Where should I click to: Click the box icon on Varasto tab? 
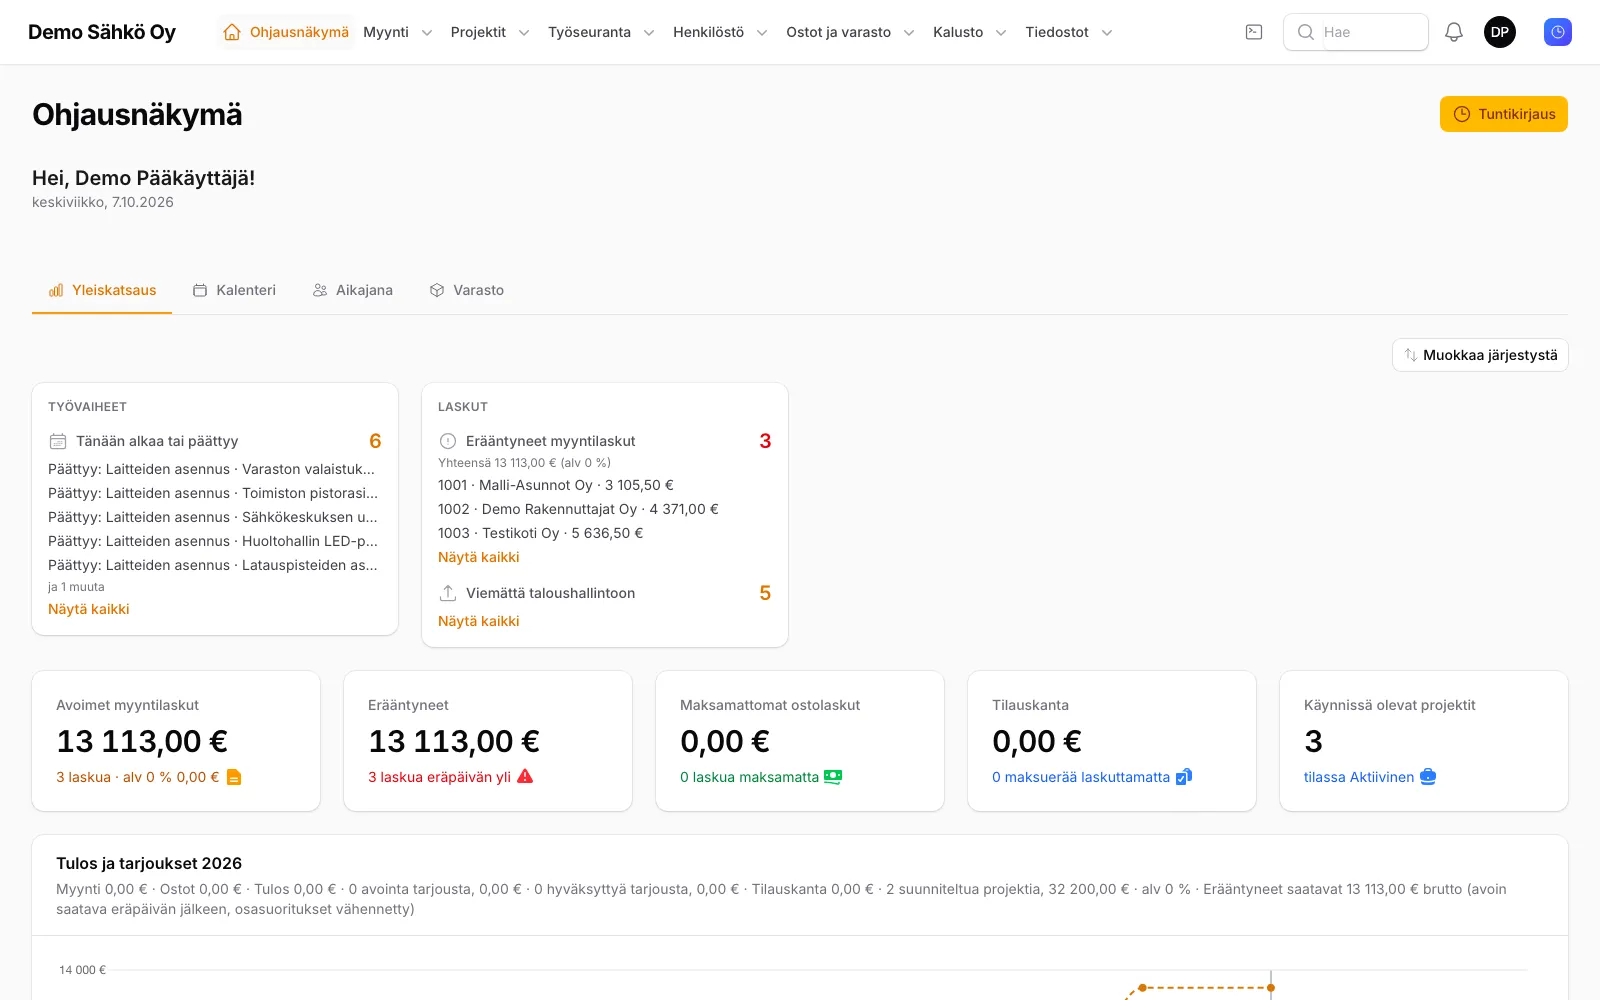[x=437, y=290]
